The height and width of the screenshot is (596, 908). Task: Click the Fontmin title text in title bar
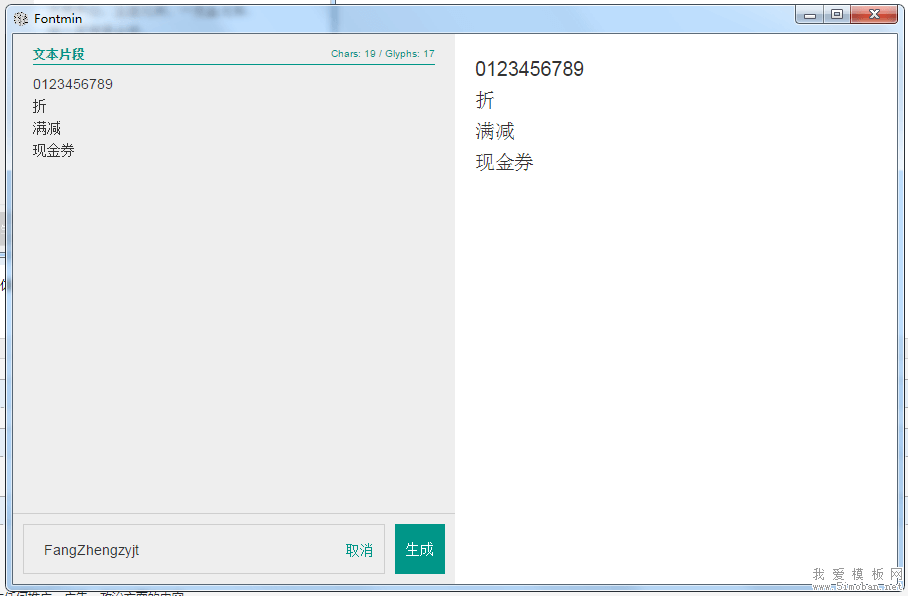pos(58,18)
